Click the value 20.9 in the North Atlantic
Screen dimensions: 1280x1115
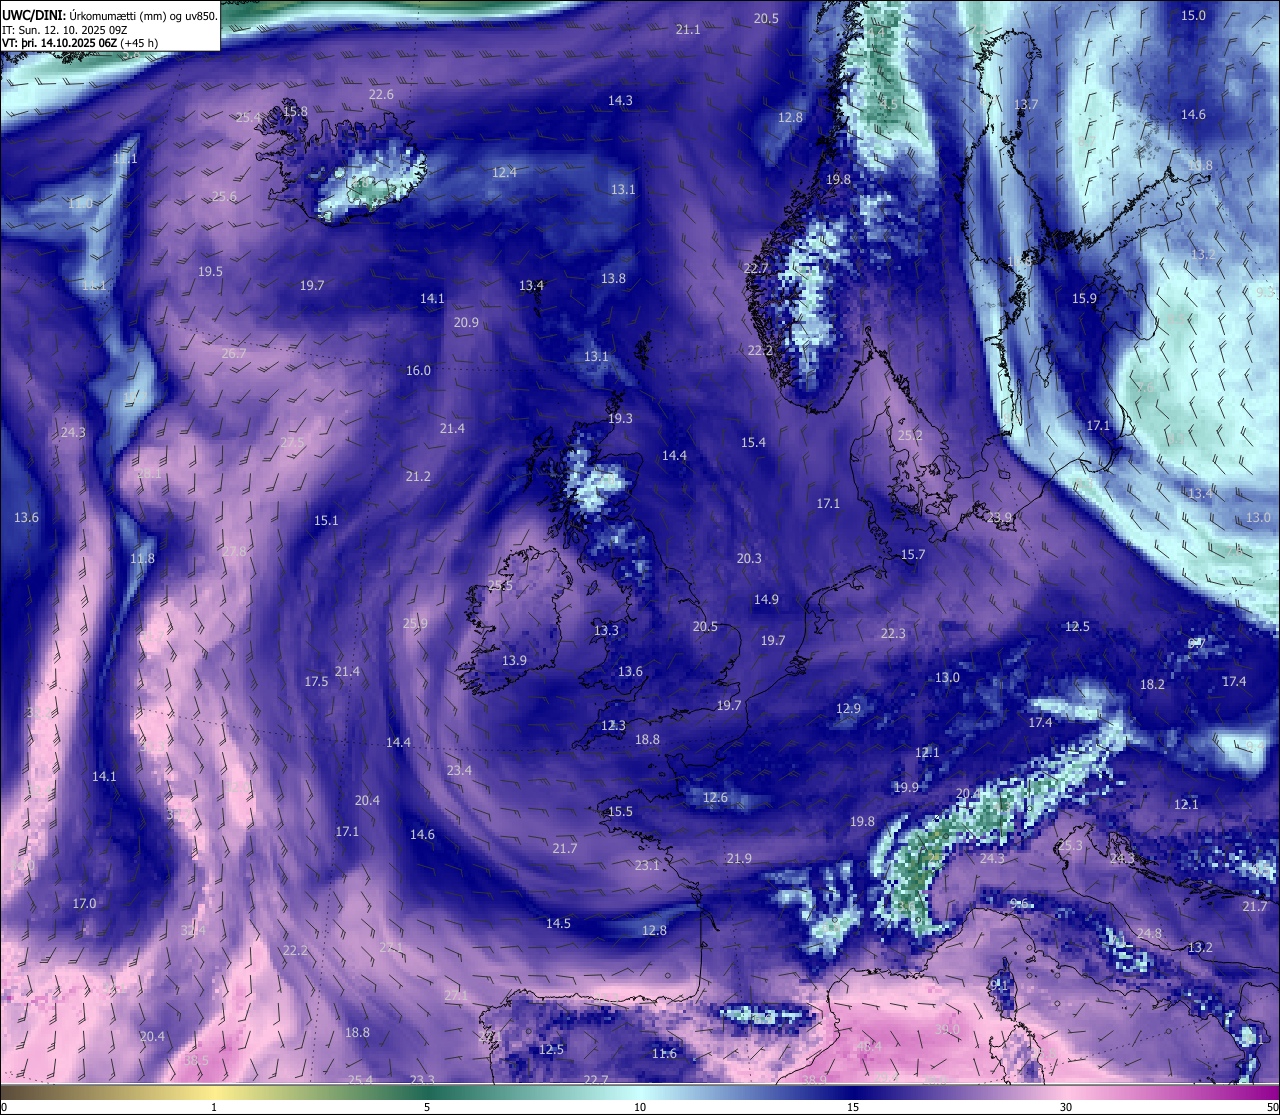point(466,322)
